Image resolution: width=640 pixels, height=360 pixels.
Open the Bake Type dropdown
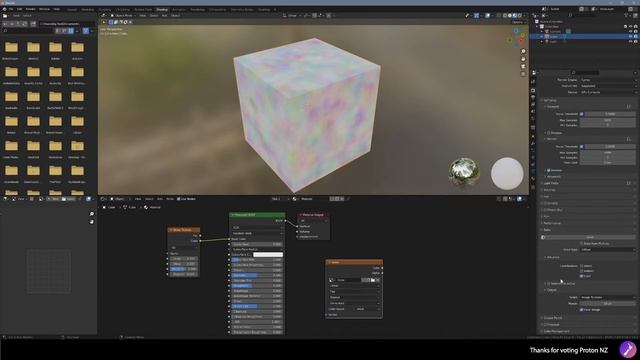[608, 249]
